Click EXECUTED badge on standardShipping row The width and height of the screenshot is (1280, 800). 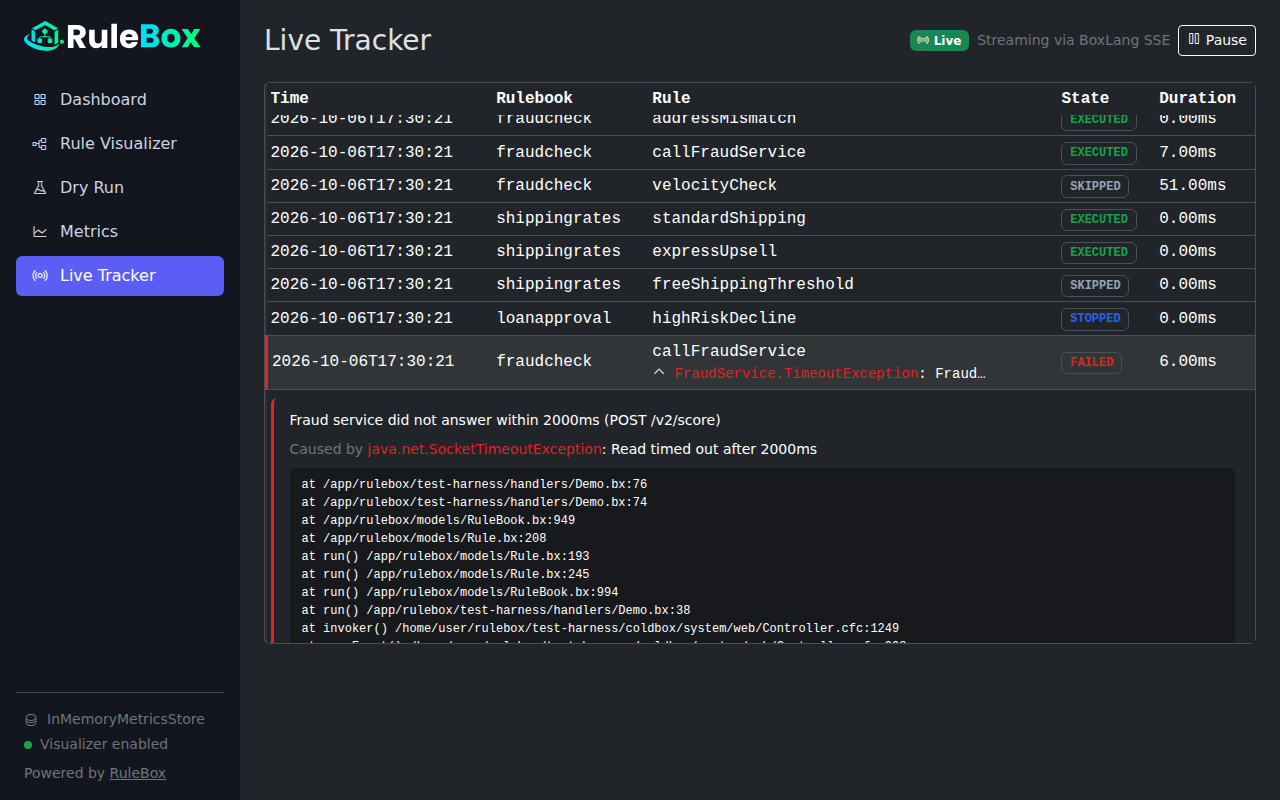coord(1099,219)
